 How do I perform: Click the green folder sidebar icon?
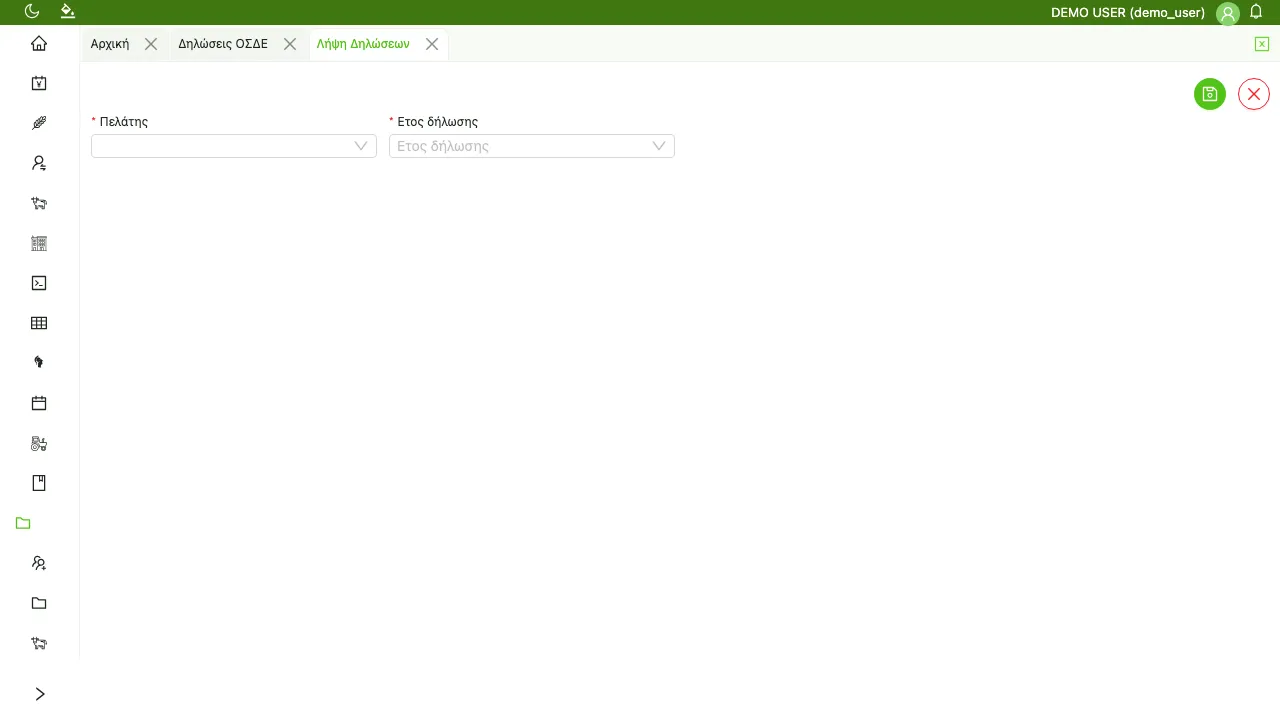pyautogui.click(x=24, y=523)
